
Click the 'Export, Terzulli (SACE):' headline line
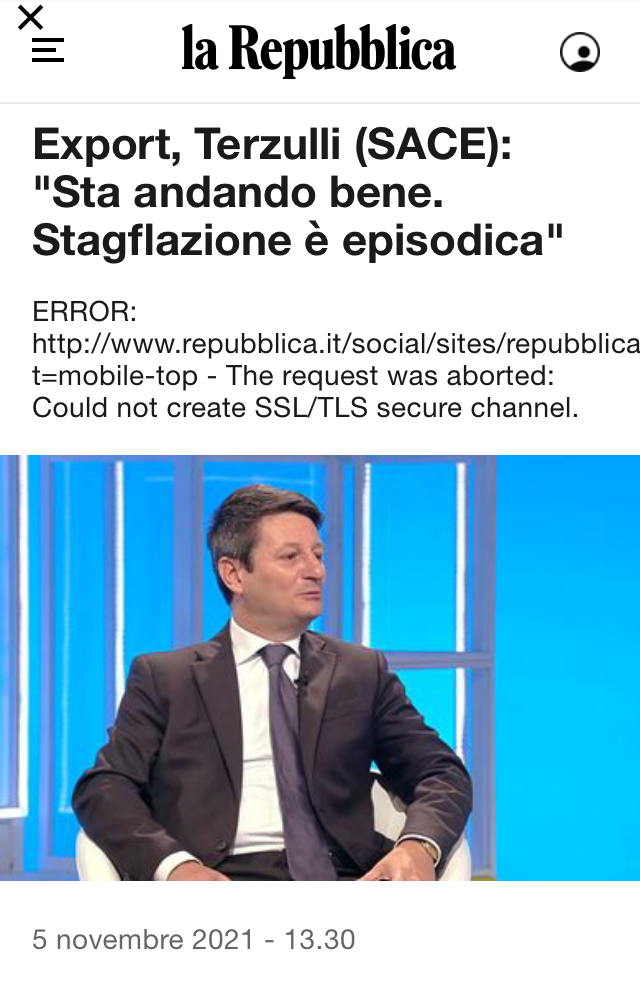tap(272, 144)
